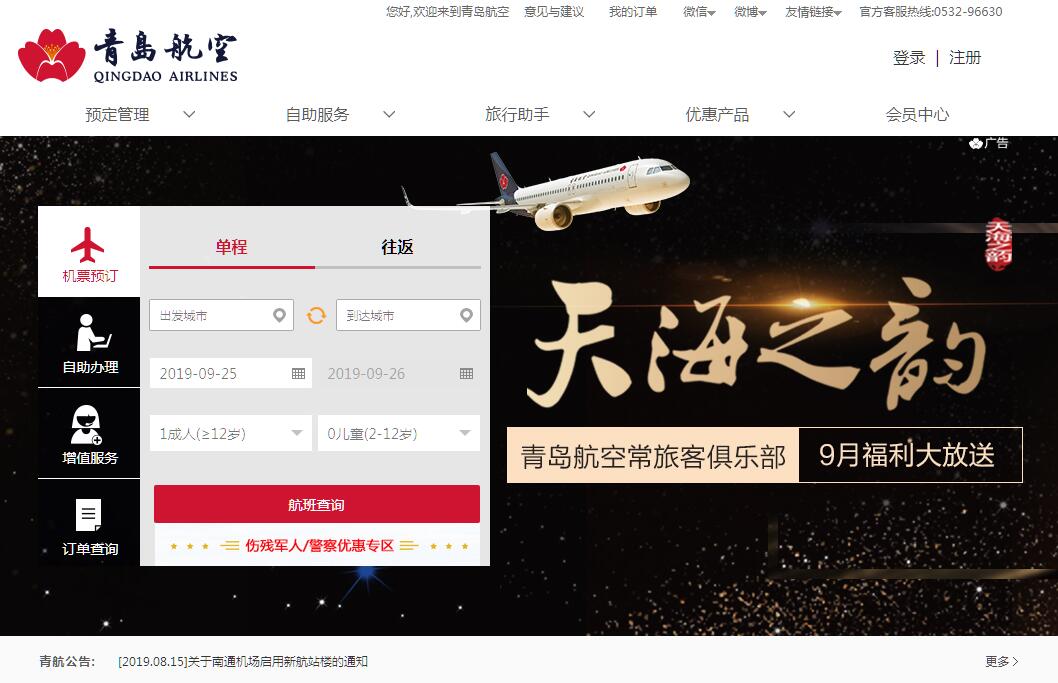1058x683 pixels.
Task: Open the 微信 dropdown in header
Action: 699,11
